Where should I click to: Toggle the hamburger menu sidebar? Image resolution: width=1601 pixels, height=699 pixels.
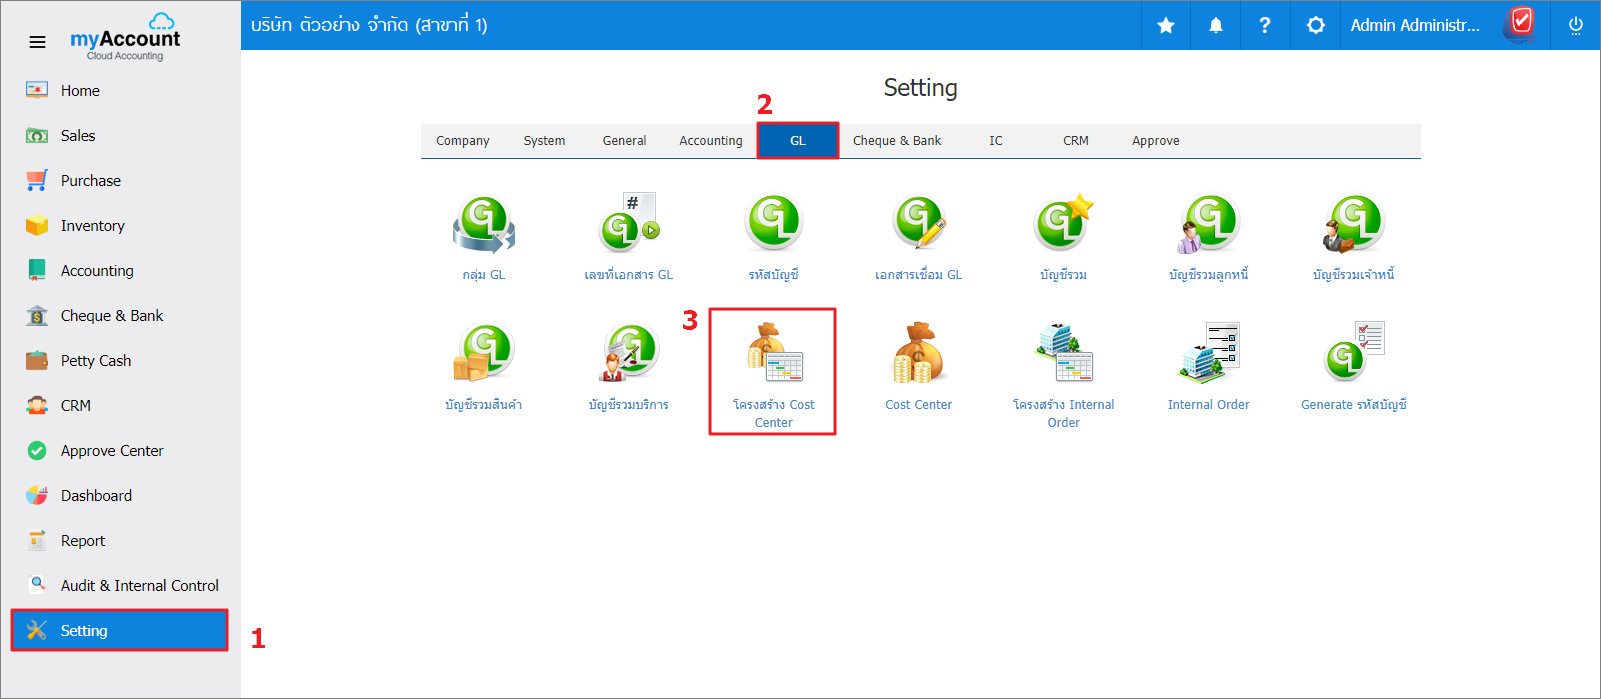(x=37, y=42)
